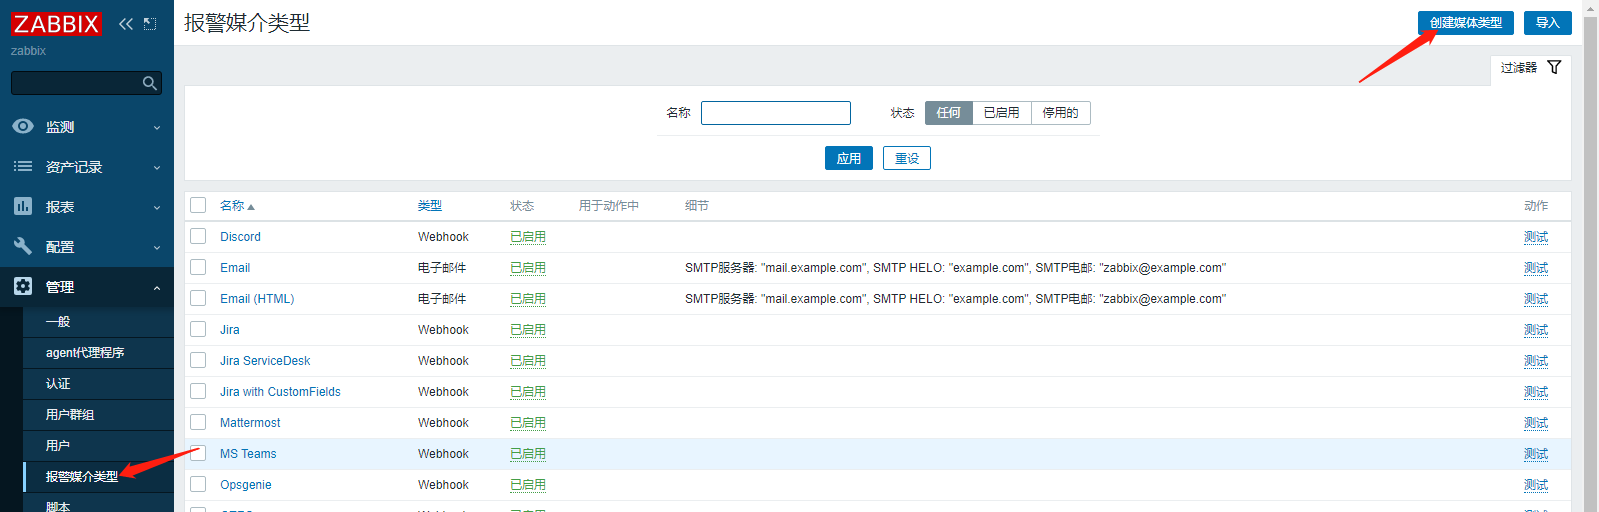
Task: Toggle 已启用 status for MS Teams
Action: (528, 454)
